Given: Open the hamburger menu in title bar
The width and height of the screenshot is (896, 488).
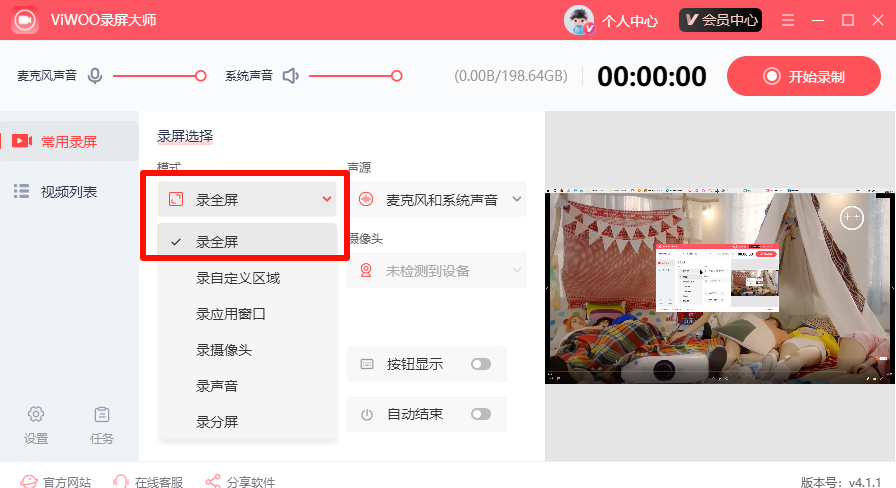Looking at the screenshot, I should click(788, 21).
